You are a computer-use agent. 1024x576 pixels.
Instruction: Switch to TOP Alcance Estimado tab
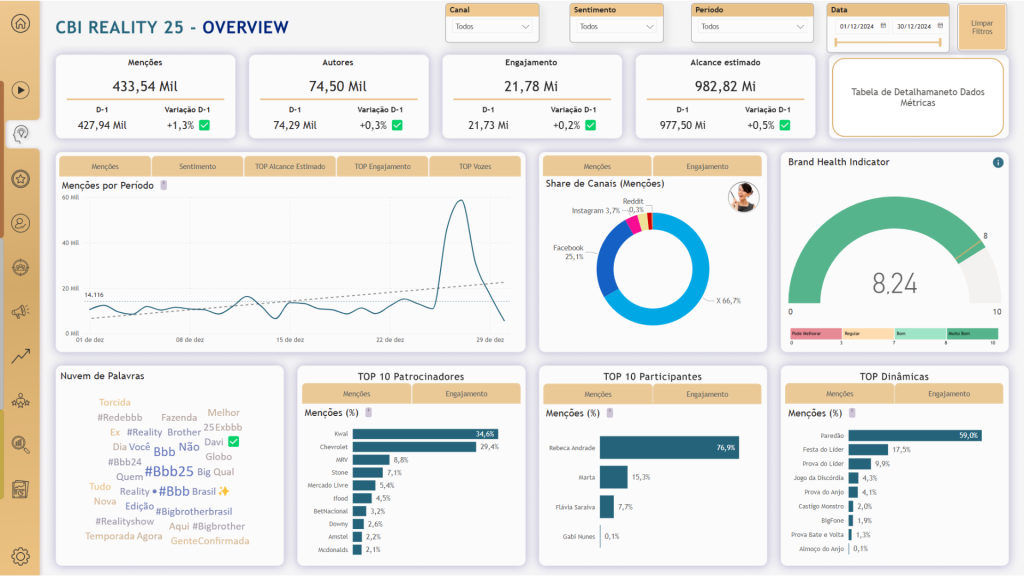tap(290, 167)
